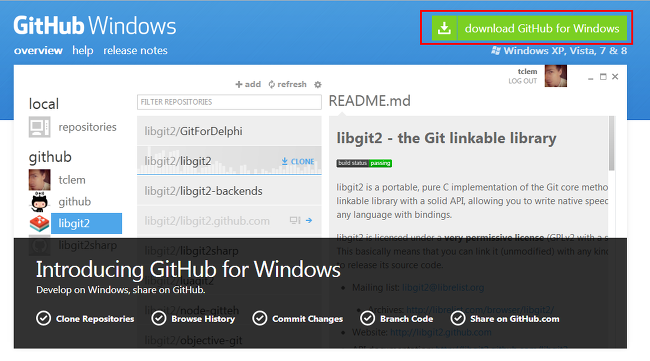Select the libgit2/GitForDelphi repository
The image size is (650, 361).
click(x=229, y=131)
